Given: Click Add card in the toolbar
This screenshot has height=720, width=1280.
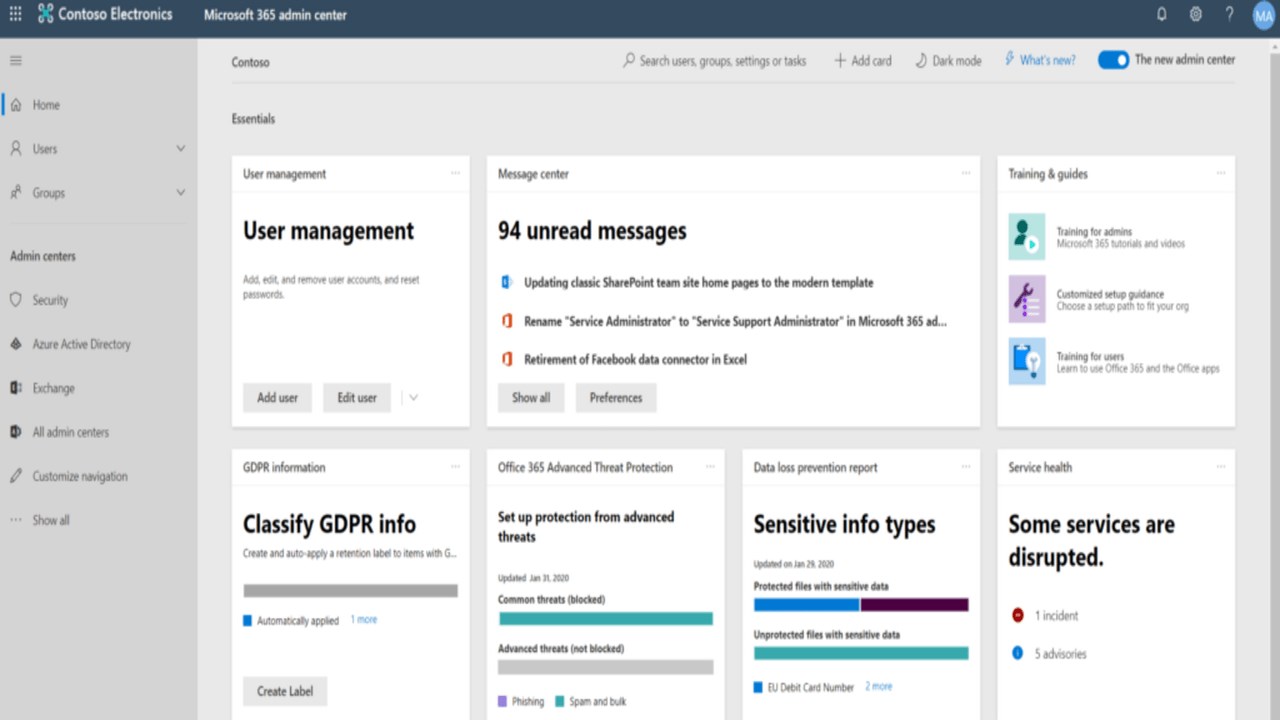Looking at the screenshot, I should coord(862,60).
